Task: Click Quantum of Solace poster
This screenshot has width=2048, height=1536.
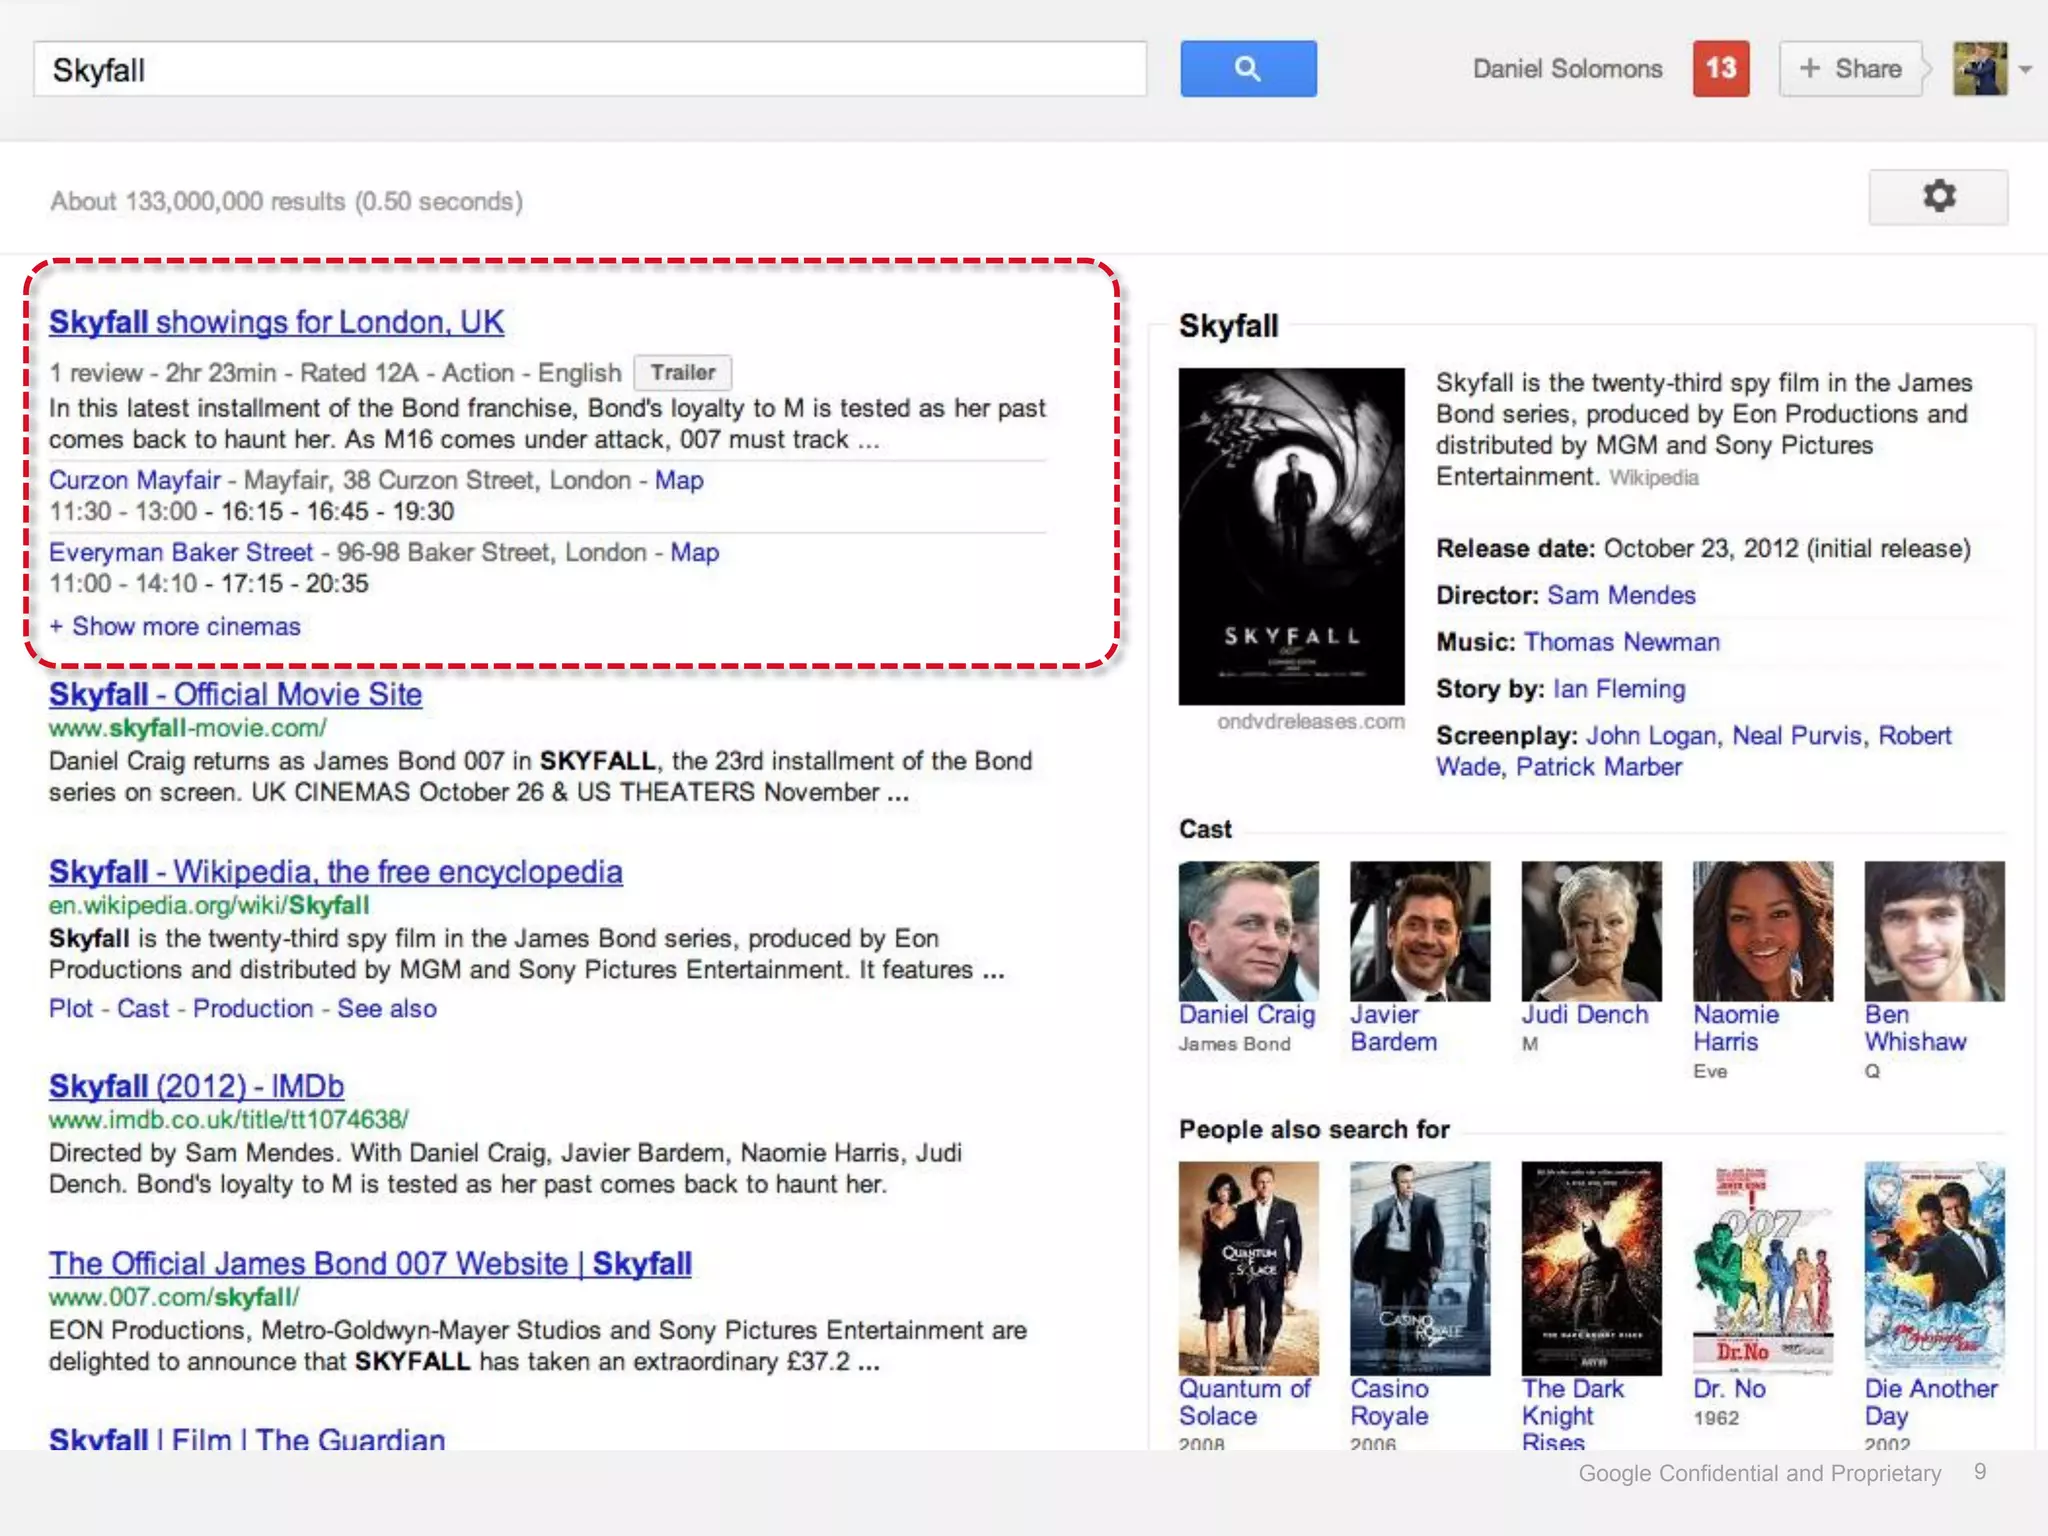Action: click(1248, 1268)
